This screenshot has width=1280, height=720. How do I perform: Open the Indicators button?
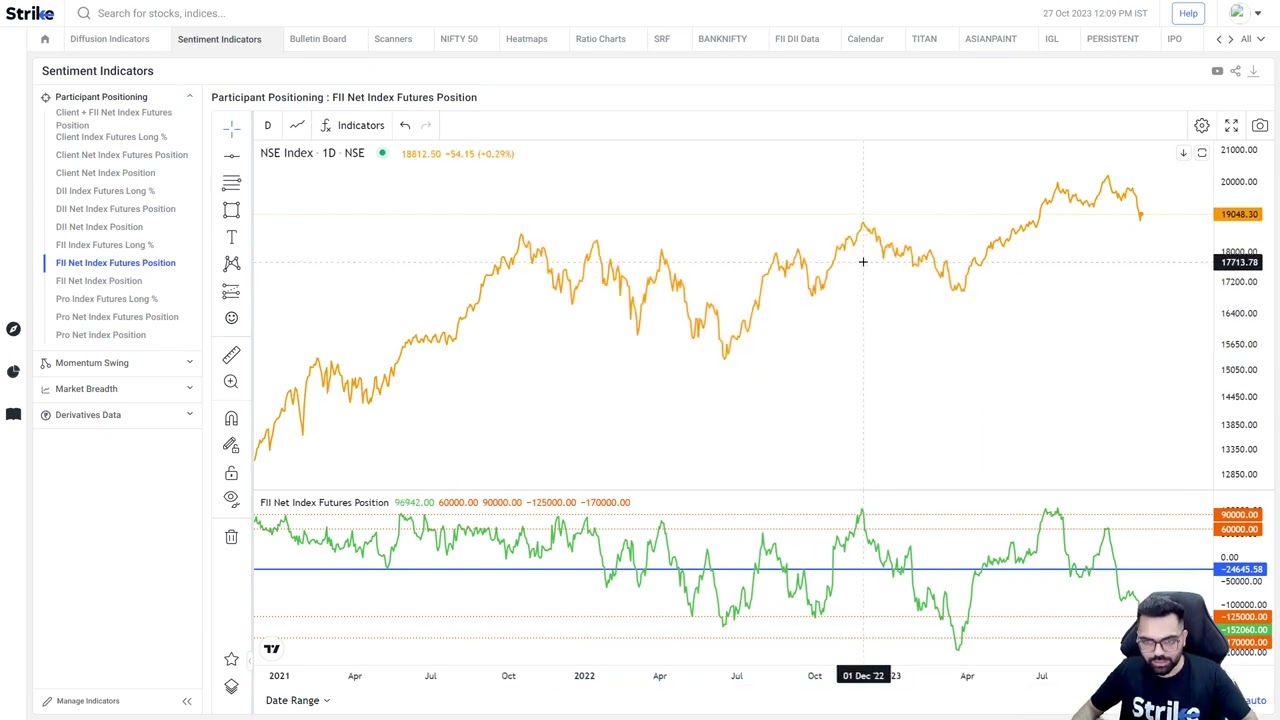352,125
